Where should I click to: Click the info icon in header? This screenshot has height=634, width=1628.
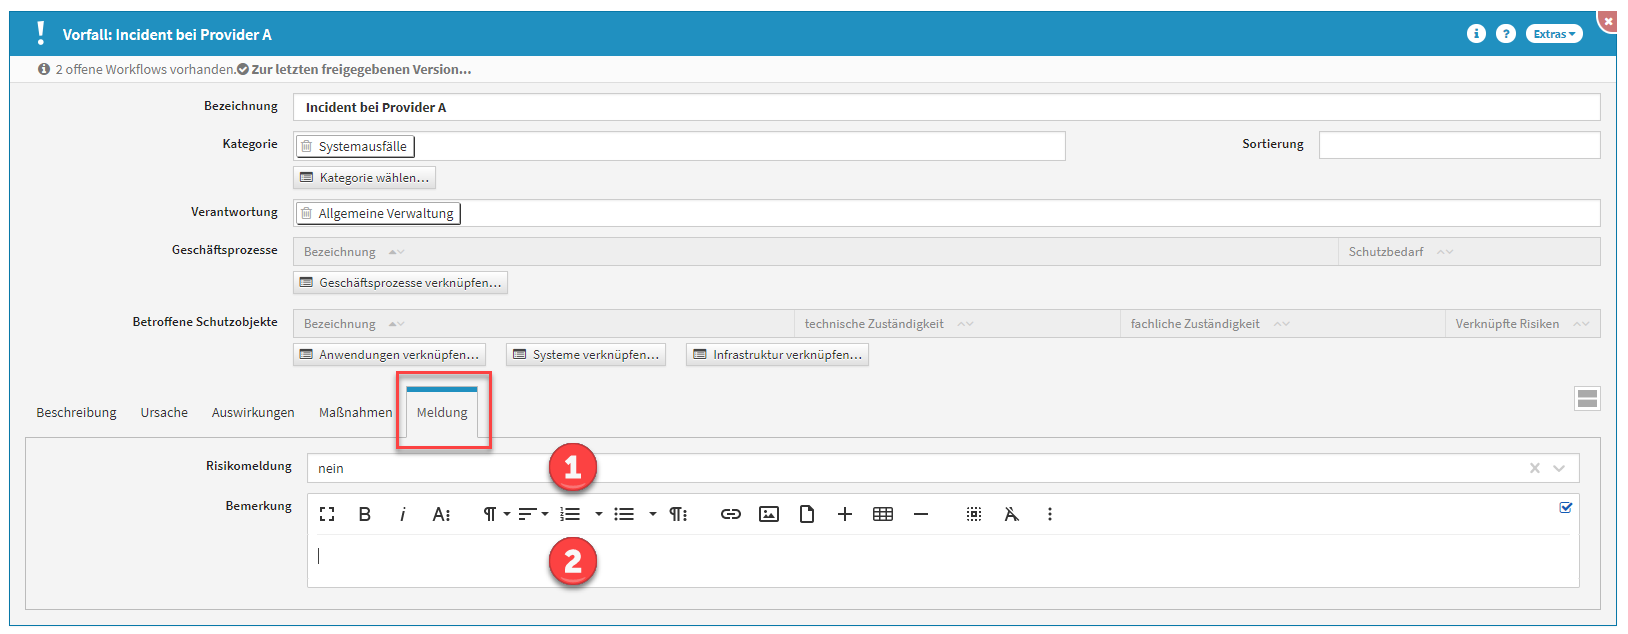pyautogui.click(x=1476, y=34)
